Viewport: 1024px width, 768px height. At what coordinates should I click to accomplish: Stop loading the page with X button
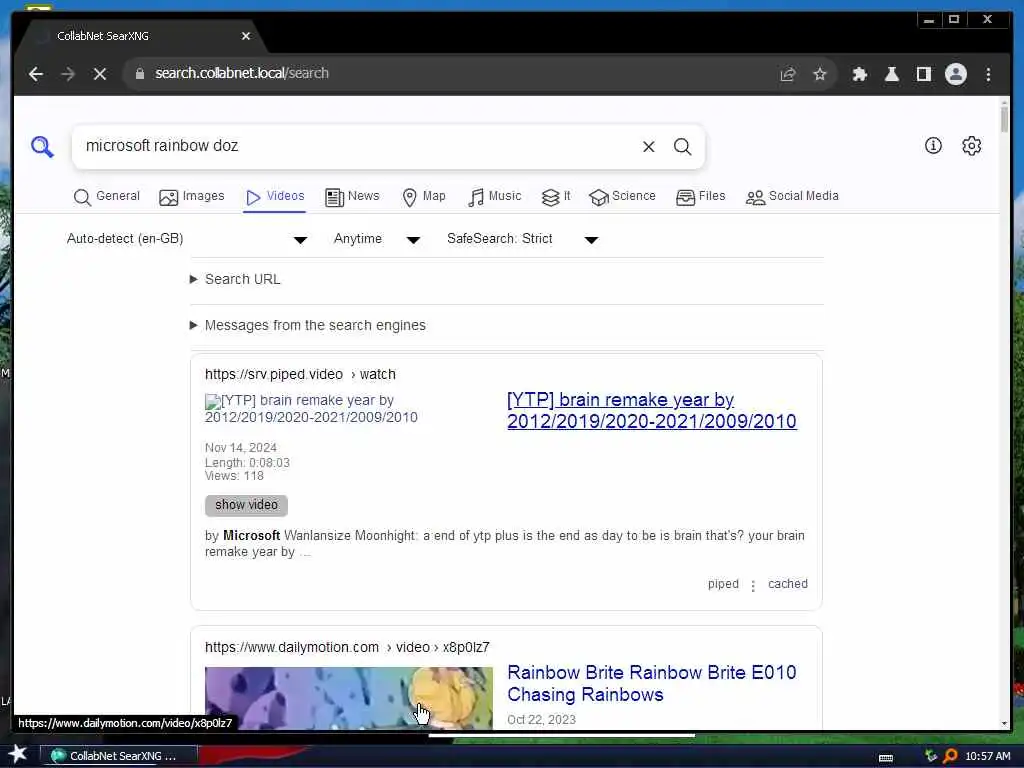100,74
